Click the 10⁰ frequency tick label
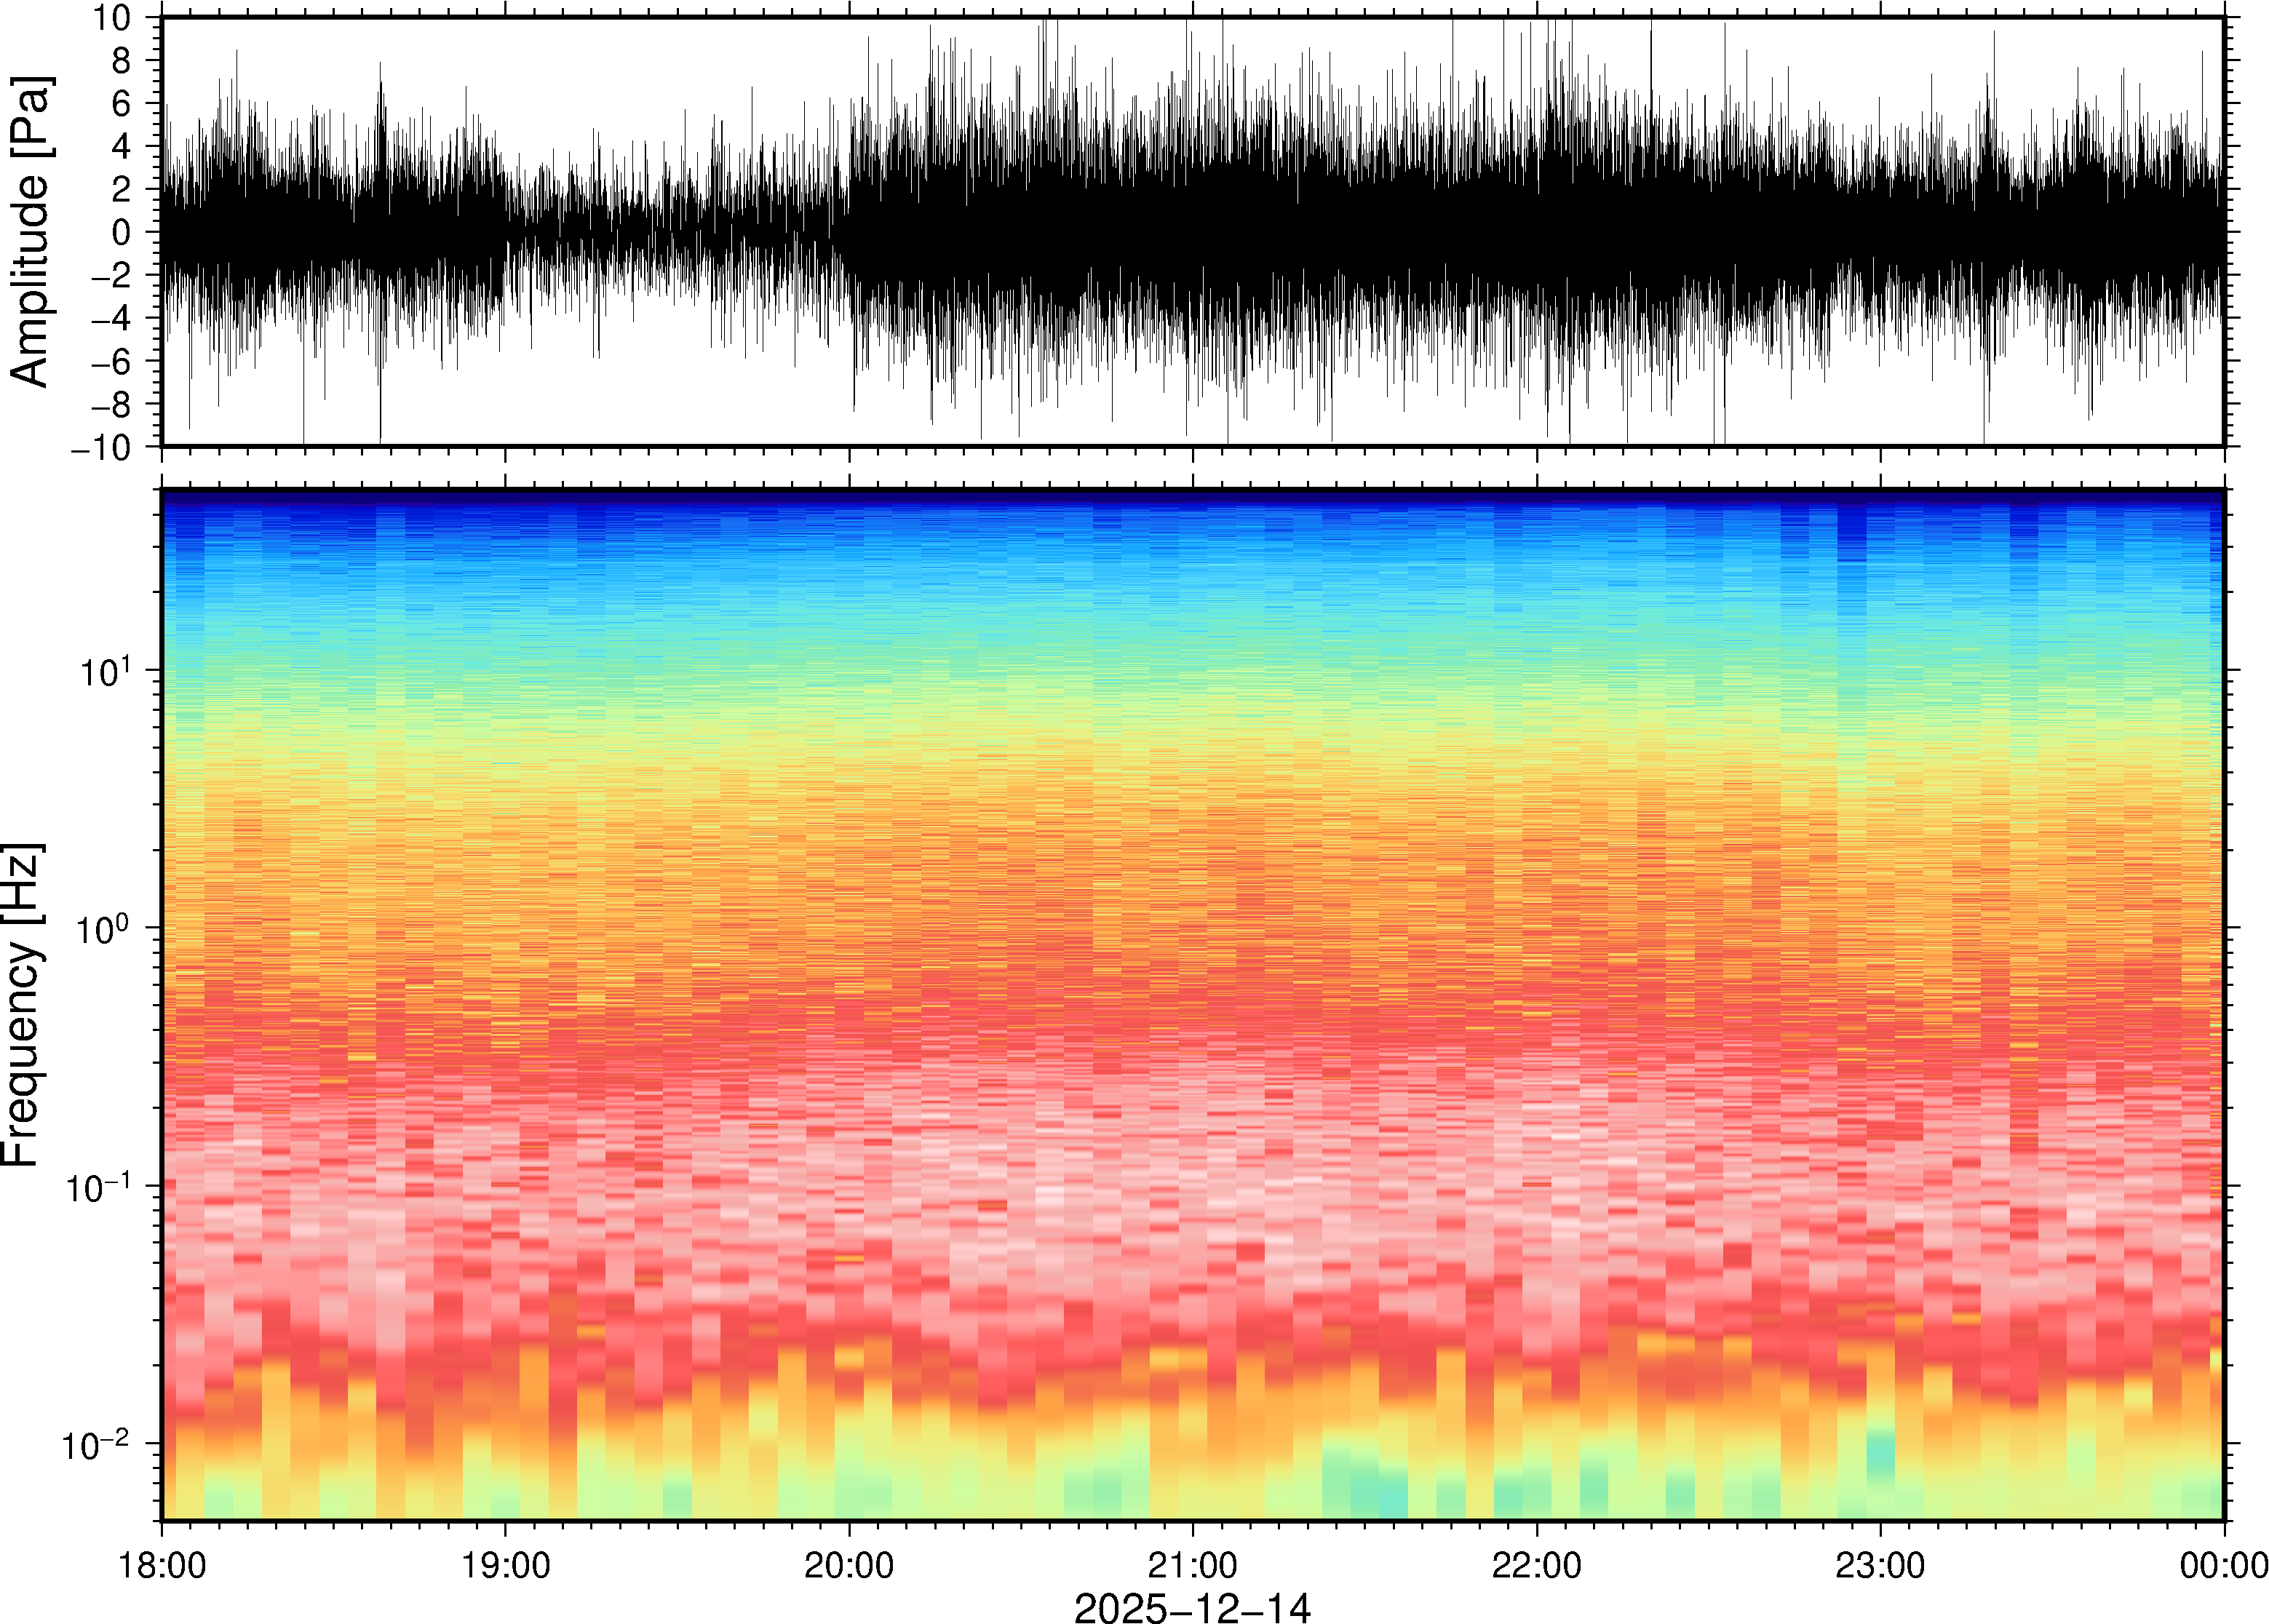 coord(105,928)
